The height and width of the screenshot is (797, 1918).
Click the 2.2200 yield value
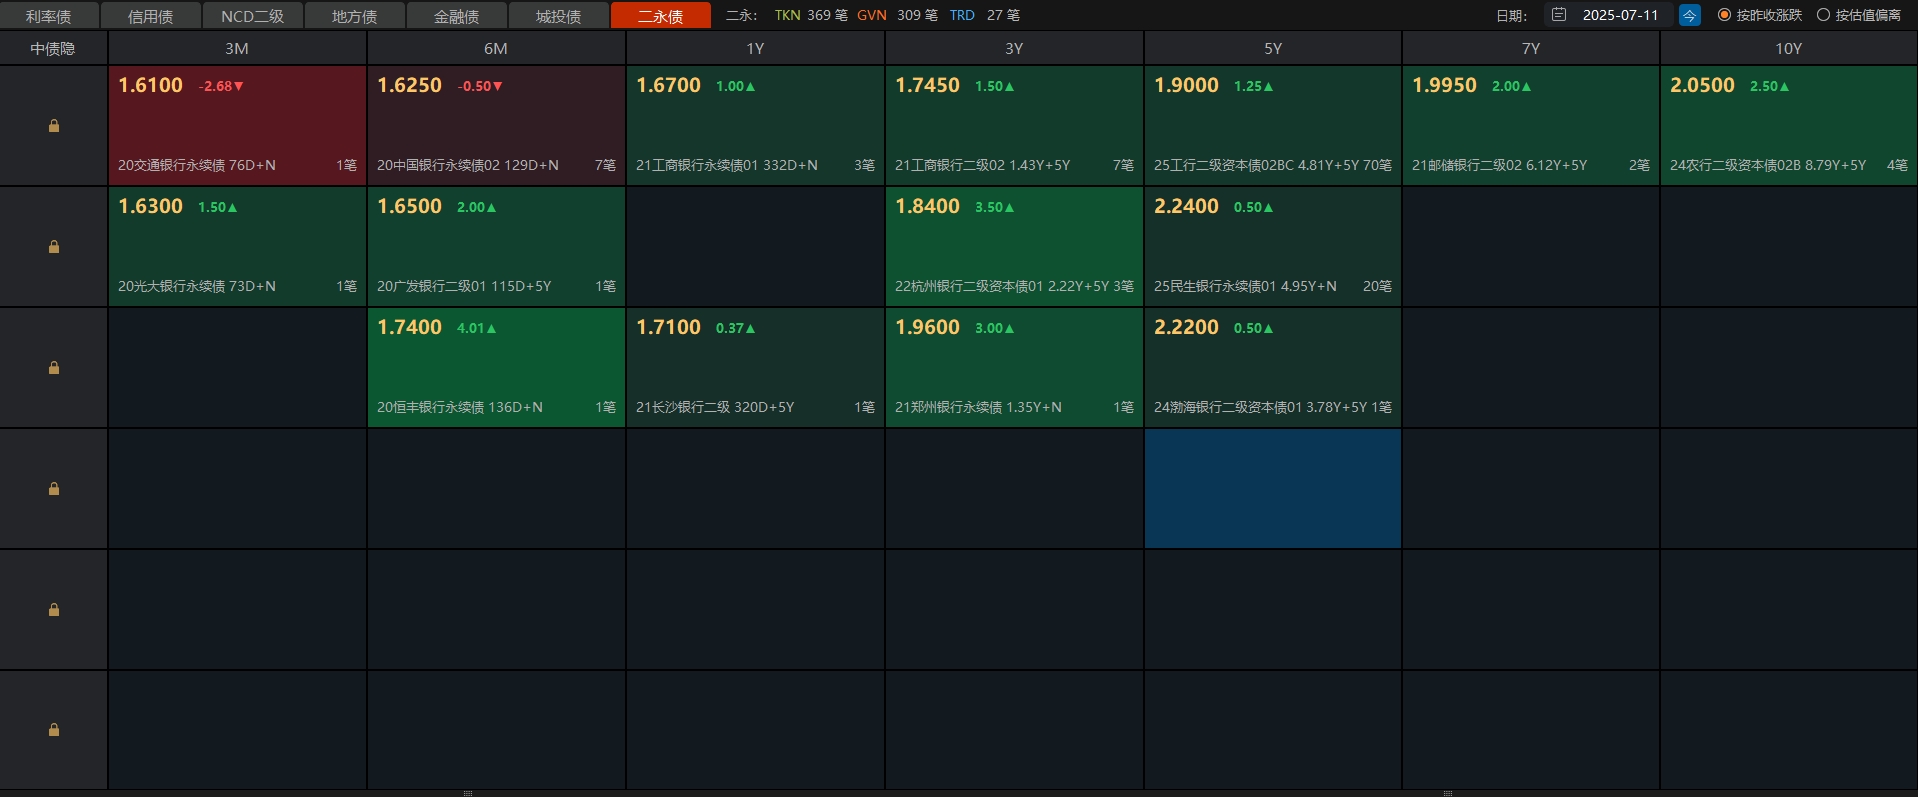(x=1186, y=328)
